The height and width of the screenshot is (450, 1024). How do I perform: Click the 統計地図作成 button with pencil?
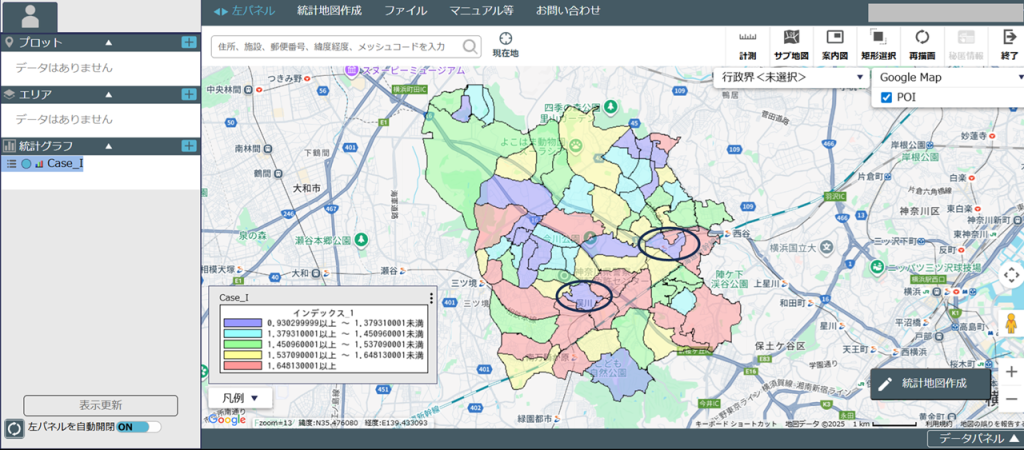point(932,383)
